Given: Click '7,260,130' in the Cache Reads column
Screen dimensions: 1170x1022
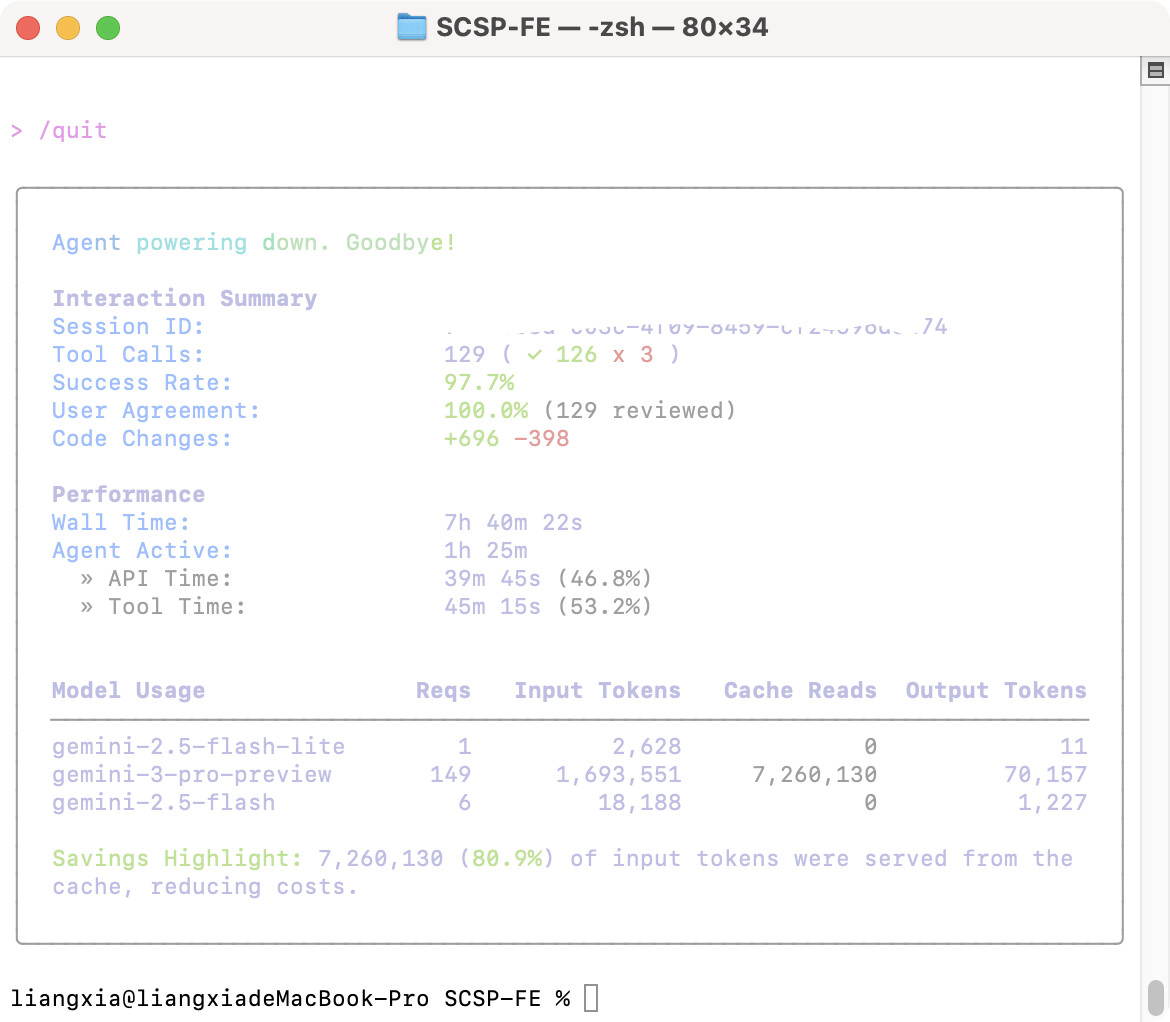Looking at the screenshot, I should click(814, 774).
